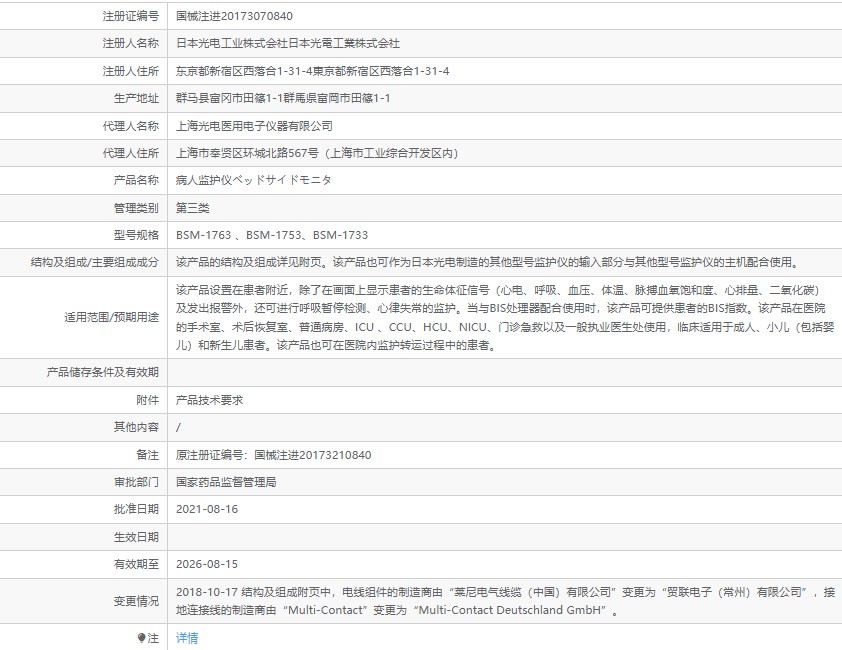The height and width of the screenshot is (650, 842).
Task: Select the attachment text 产品技术要求
Action: point(209,400)
